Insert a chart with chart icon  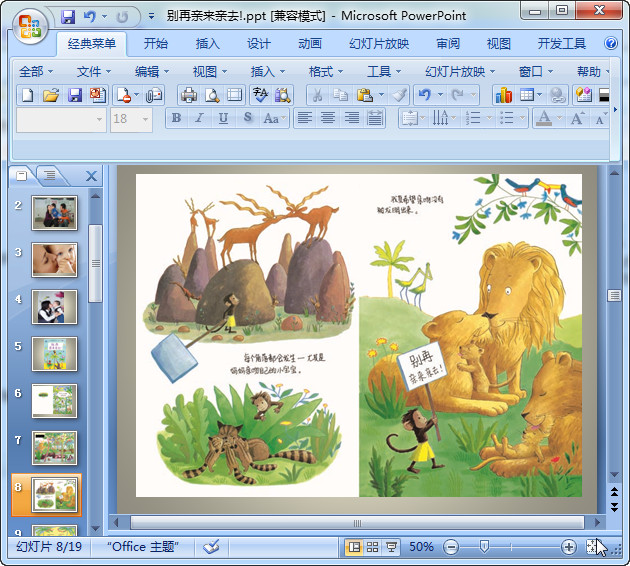[503, 95]
